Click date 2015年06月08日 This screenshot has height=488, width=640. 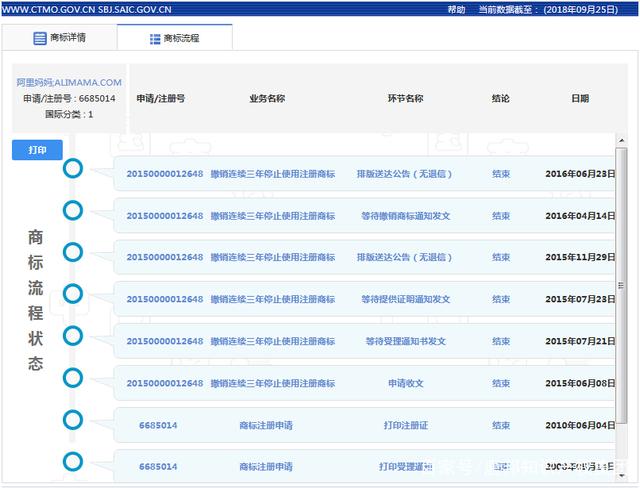click(580, 383)
